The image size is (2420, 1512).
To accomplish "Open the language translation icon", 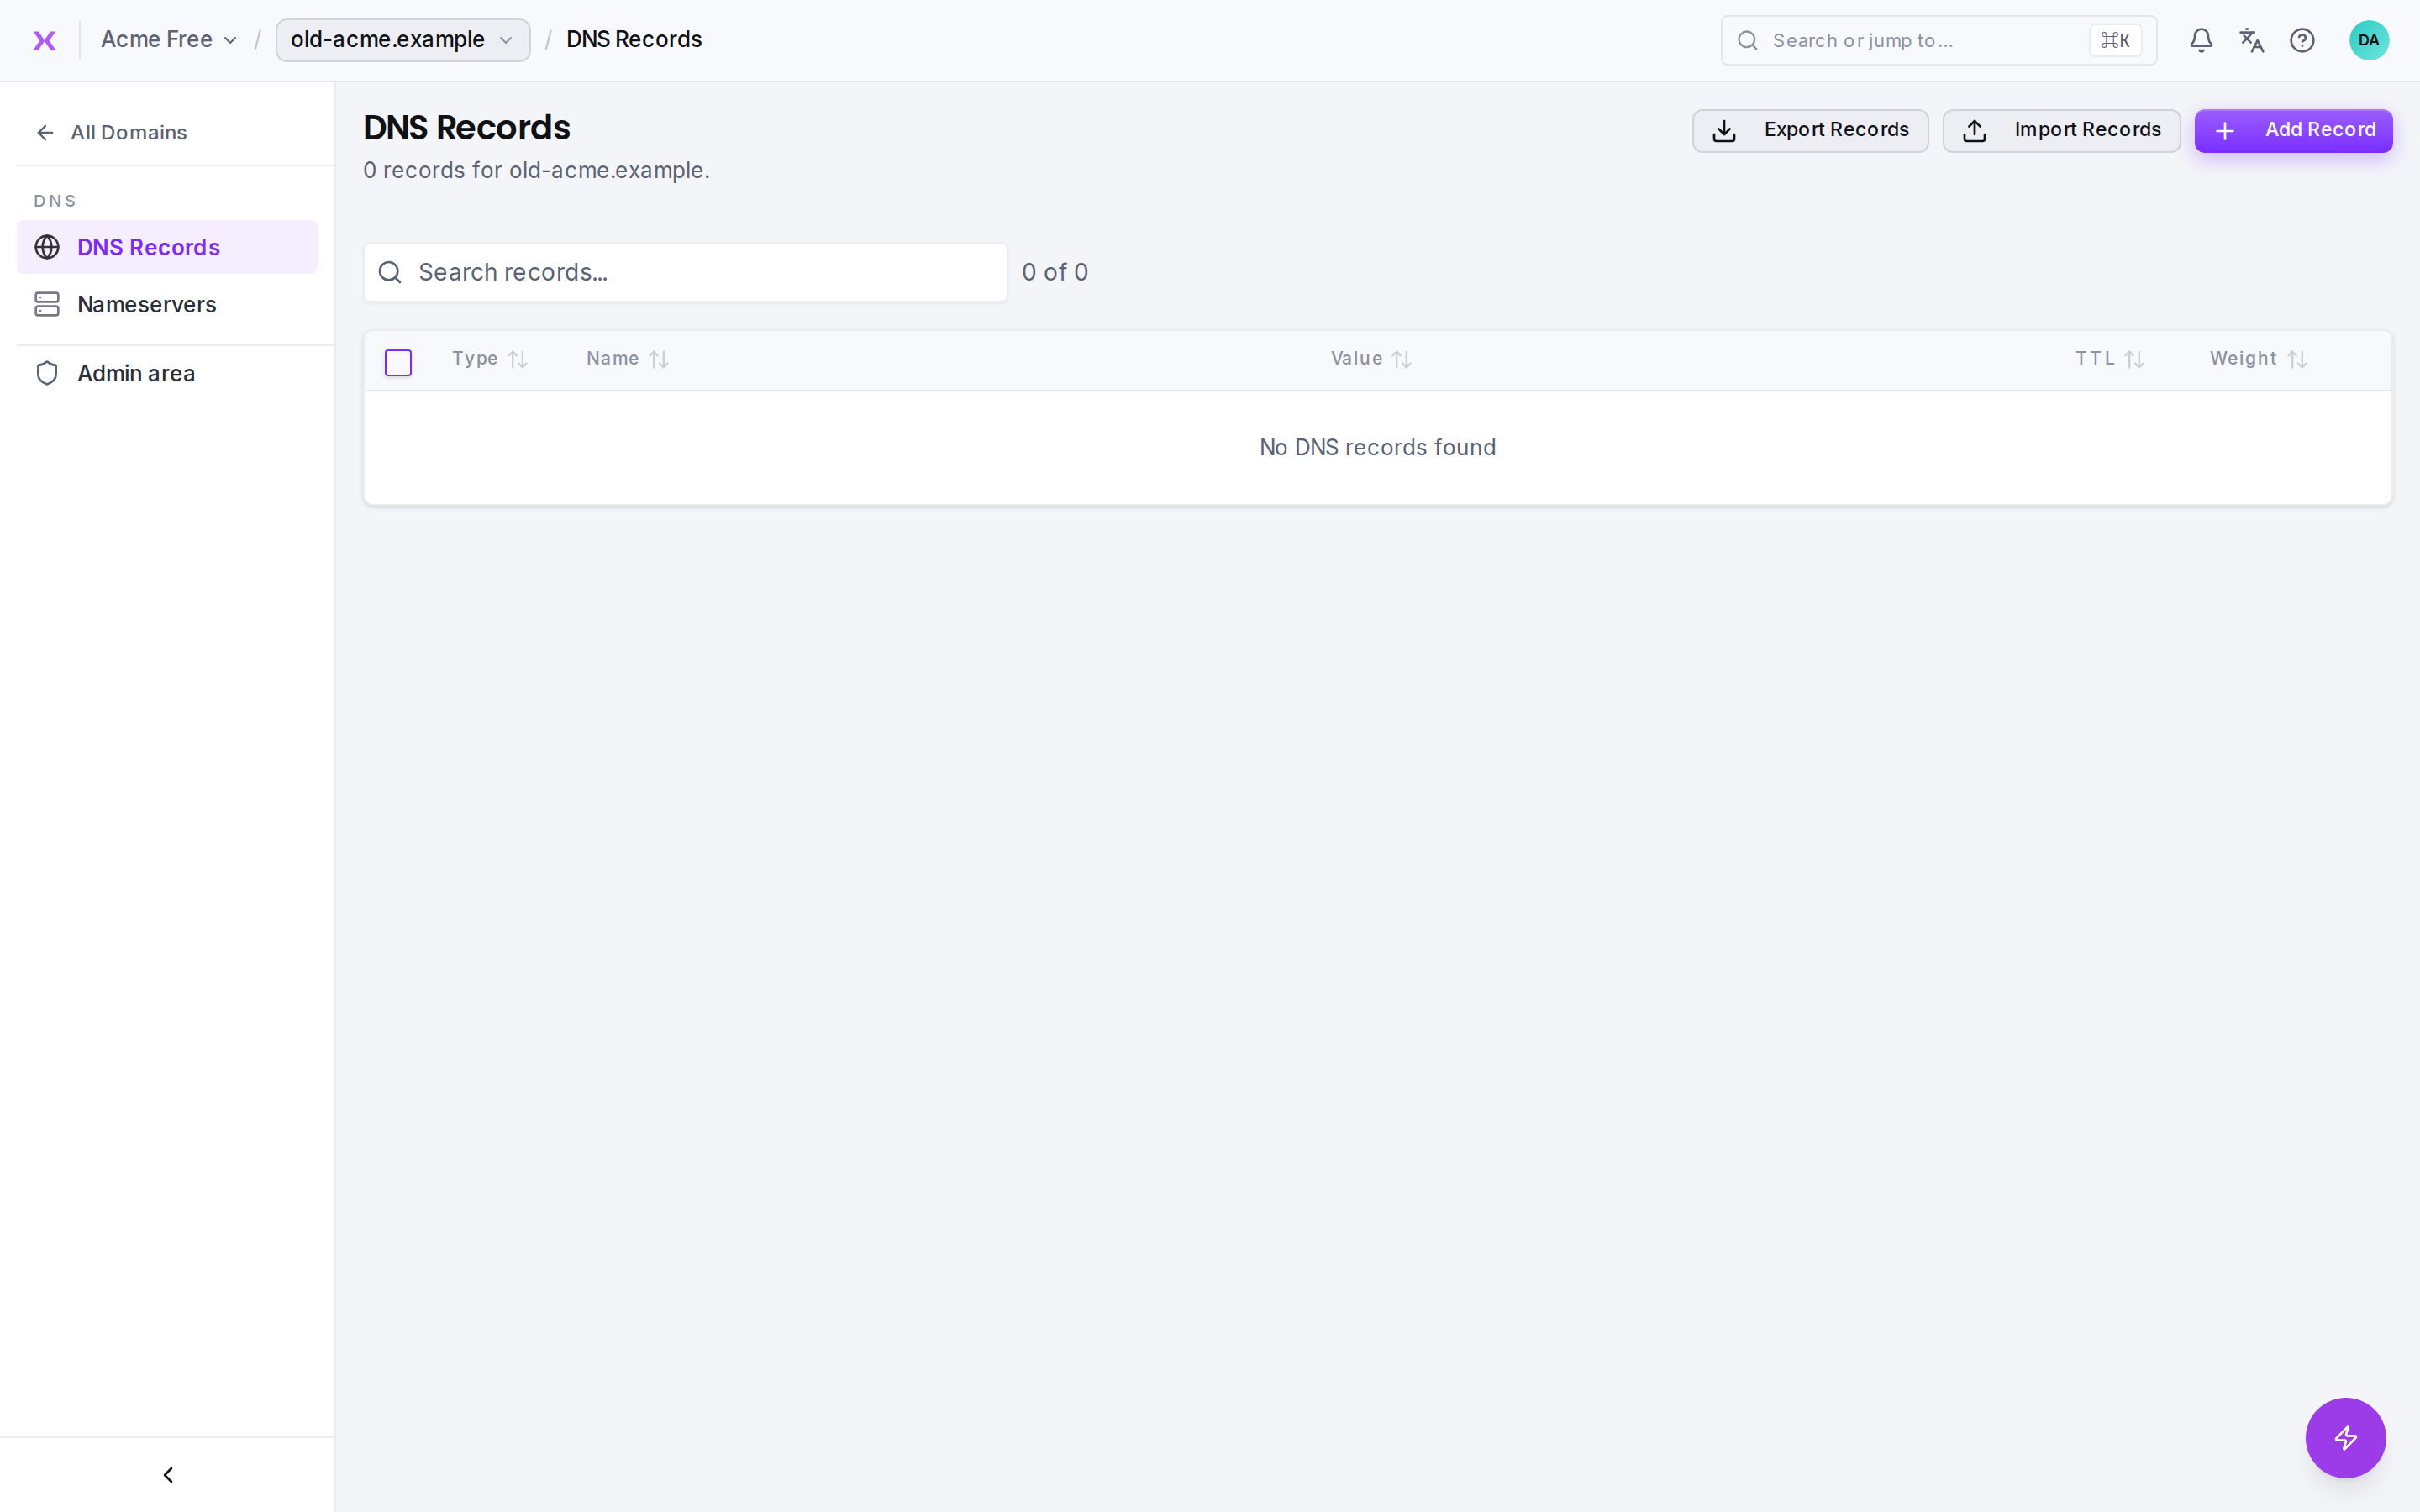I will coord(2252,40).
